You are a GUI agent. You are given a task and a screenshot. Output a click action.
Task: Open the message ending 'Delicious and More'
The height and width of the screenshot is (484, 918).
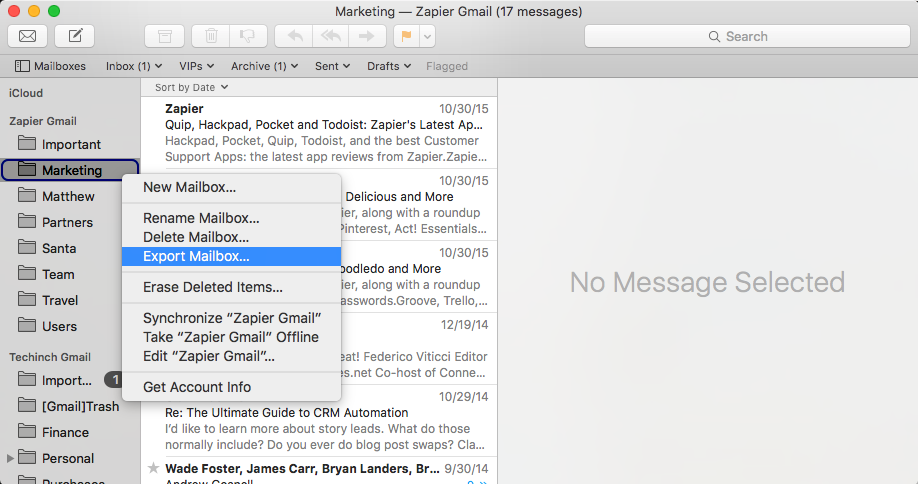click(419, 205)
